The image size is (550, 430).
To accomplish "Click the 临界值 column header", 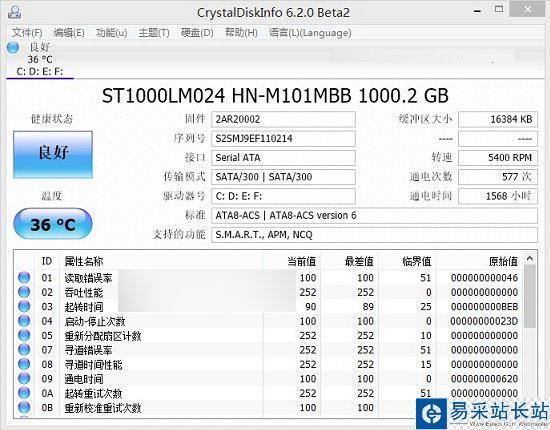I will click(417, 261).
